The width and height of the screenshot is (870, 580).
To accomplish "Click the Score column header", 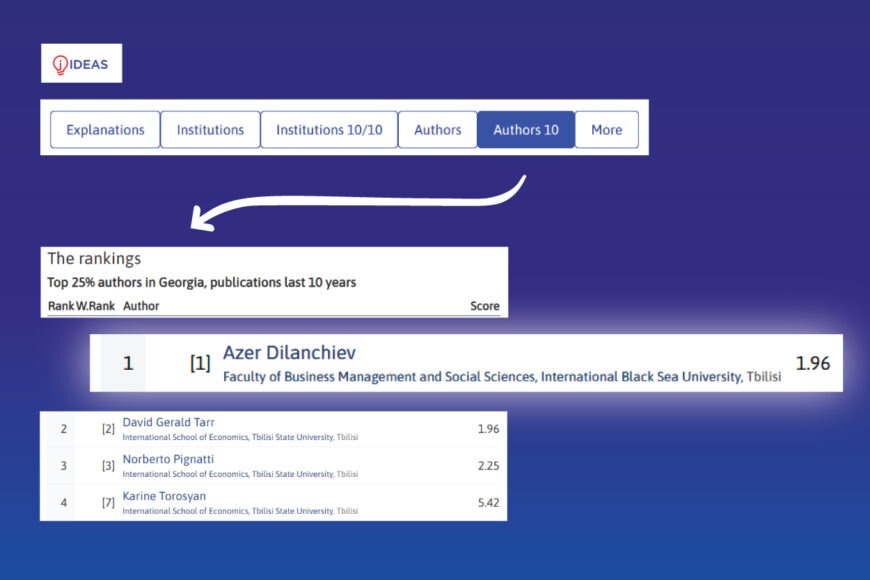I will [x=484, y=306].
